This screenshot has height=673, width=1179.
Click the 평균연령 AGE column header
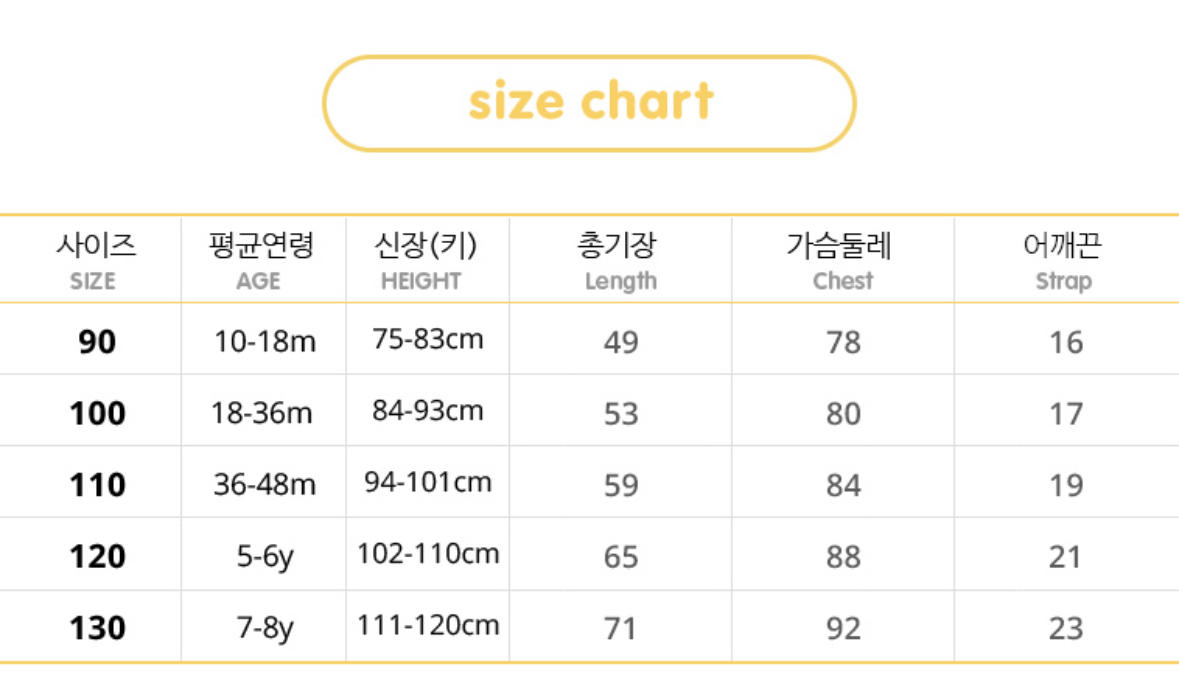coord(260,260)
